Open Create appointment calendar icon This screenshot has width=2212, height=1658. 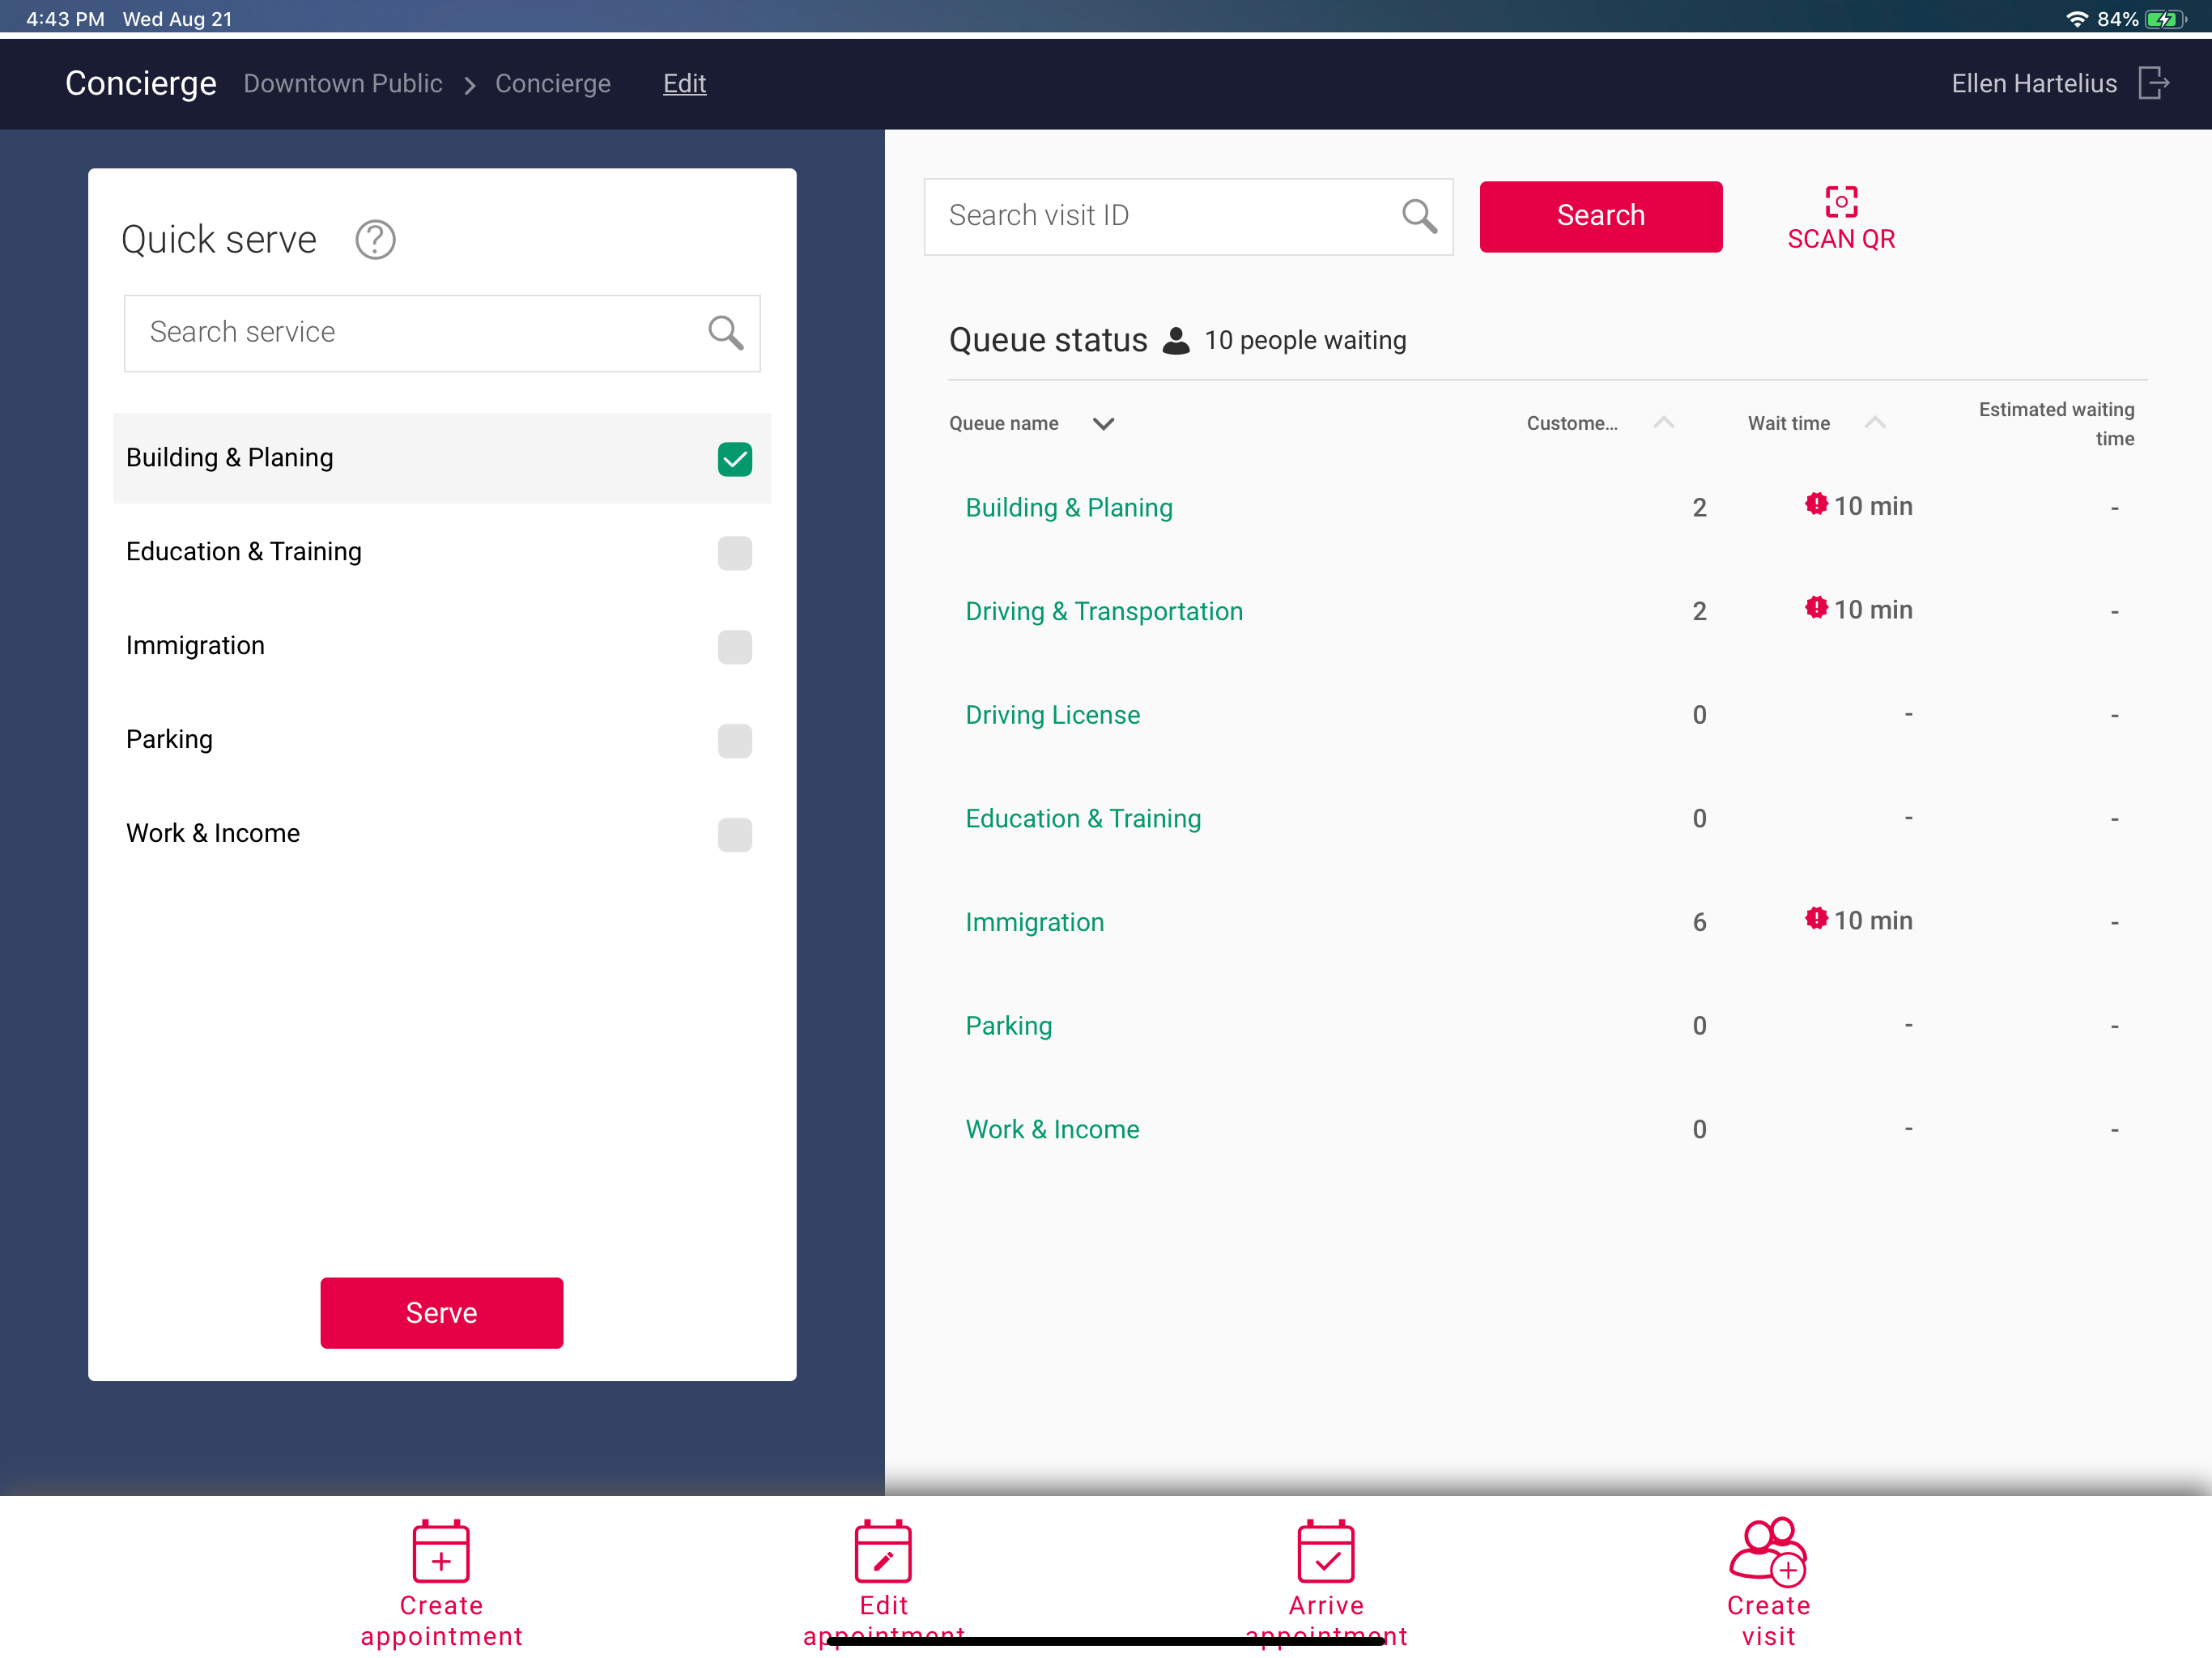[x=441, y=1551]
